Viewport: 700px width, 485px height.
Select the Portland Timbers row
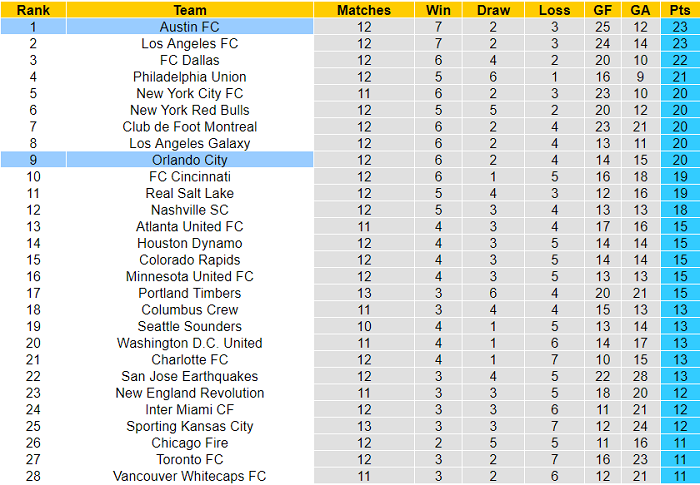[x=189, y=293]
